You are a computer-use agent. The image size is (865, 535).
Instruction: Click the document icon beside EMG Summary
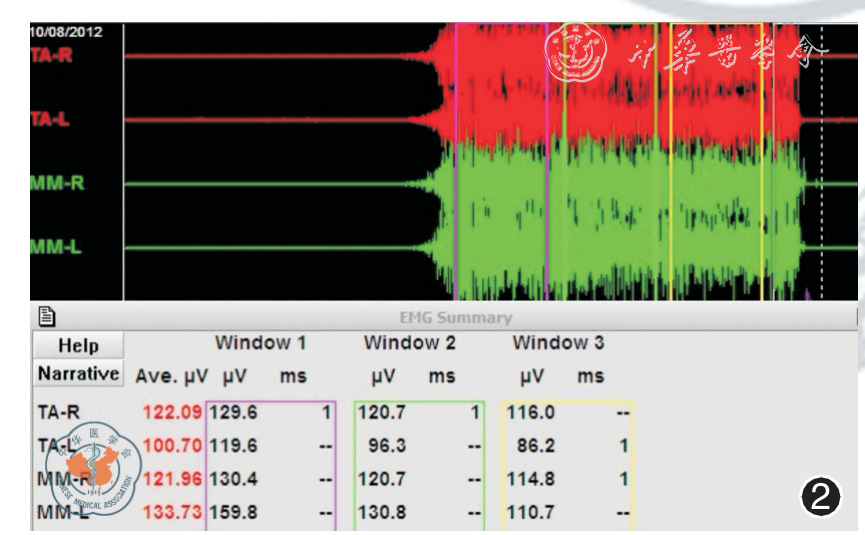click(45, 317)
